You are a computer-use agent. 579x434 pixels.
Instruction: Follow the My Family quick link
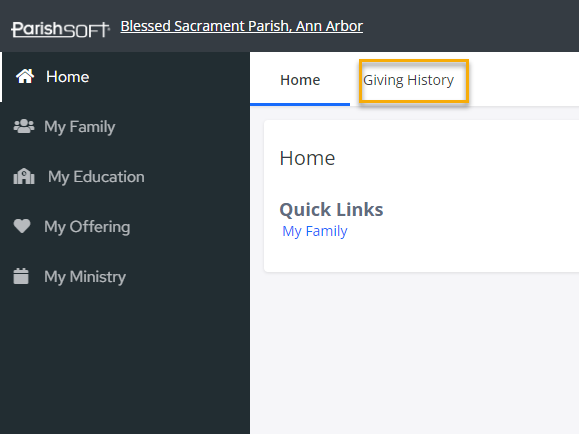click(315, 232)
